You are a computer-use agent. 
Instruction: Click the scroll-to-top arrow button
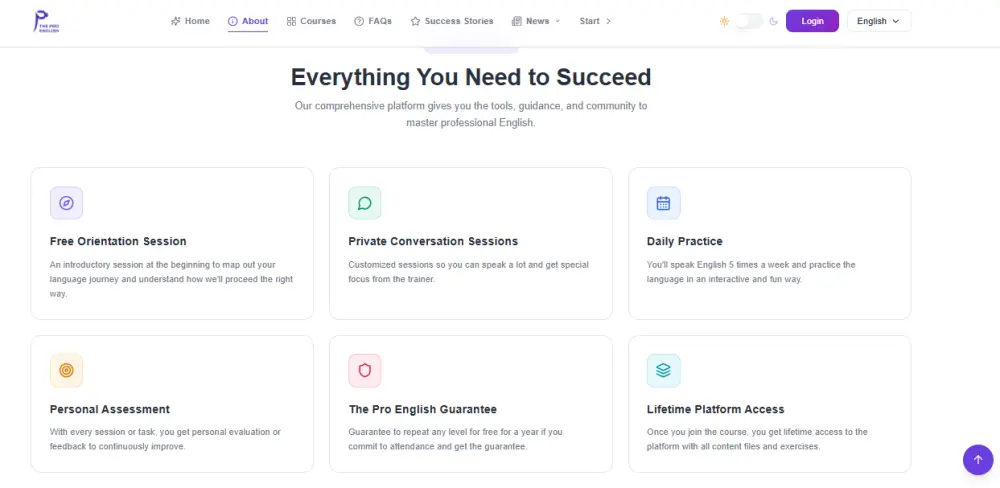coord(977,459)
